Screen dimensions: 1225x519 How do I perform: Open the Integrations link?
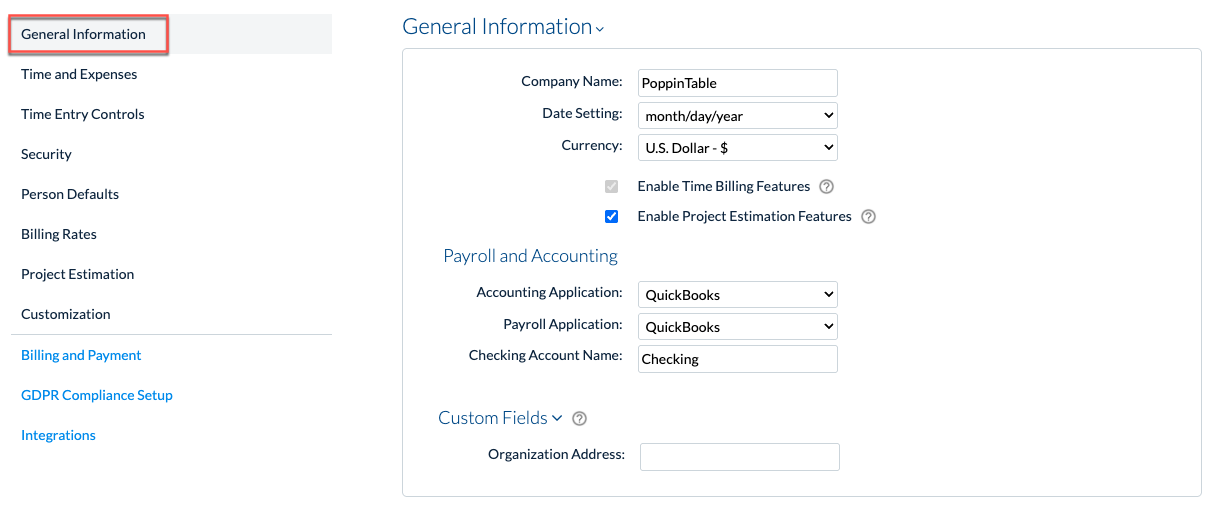(x=58, y=435)
